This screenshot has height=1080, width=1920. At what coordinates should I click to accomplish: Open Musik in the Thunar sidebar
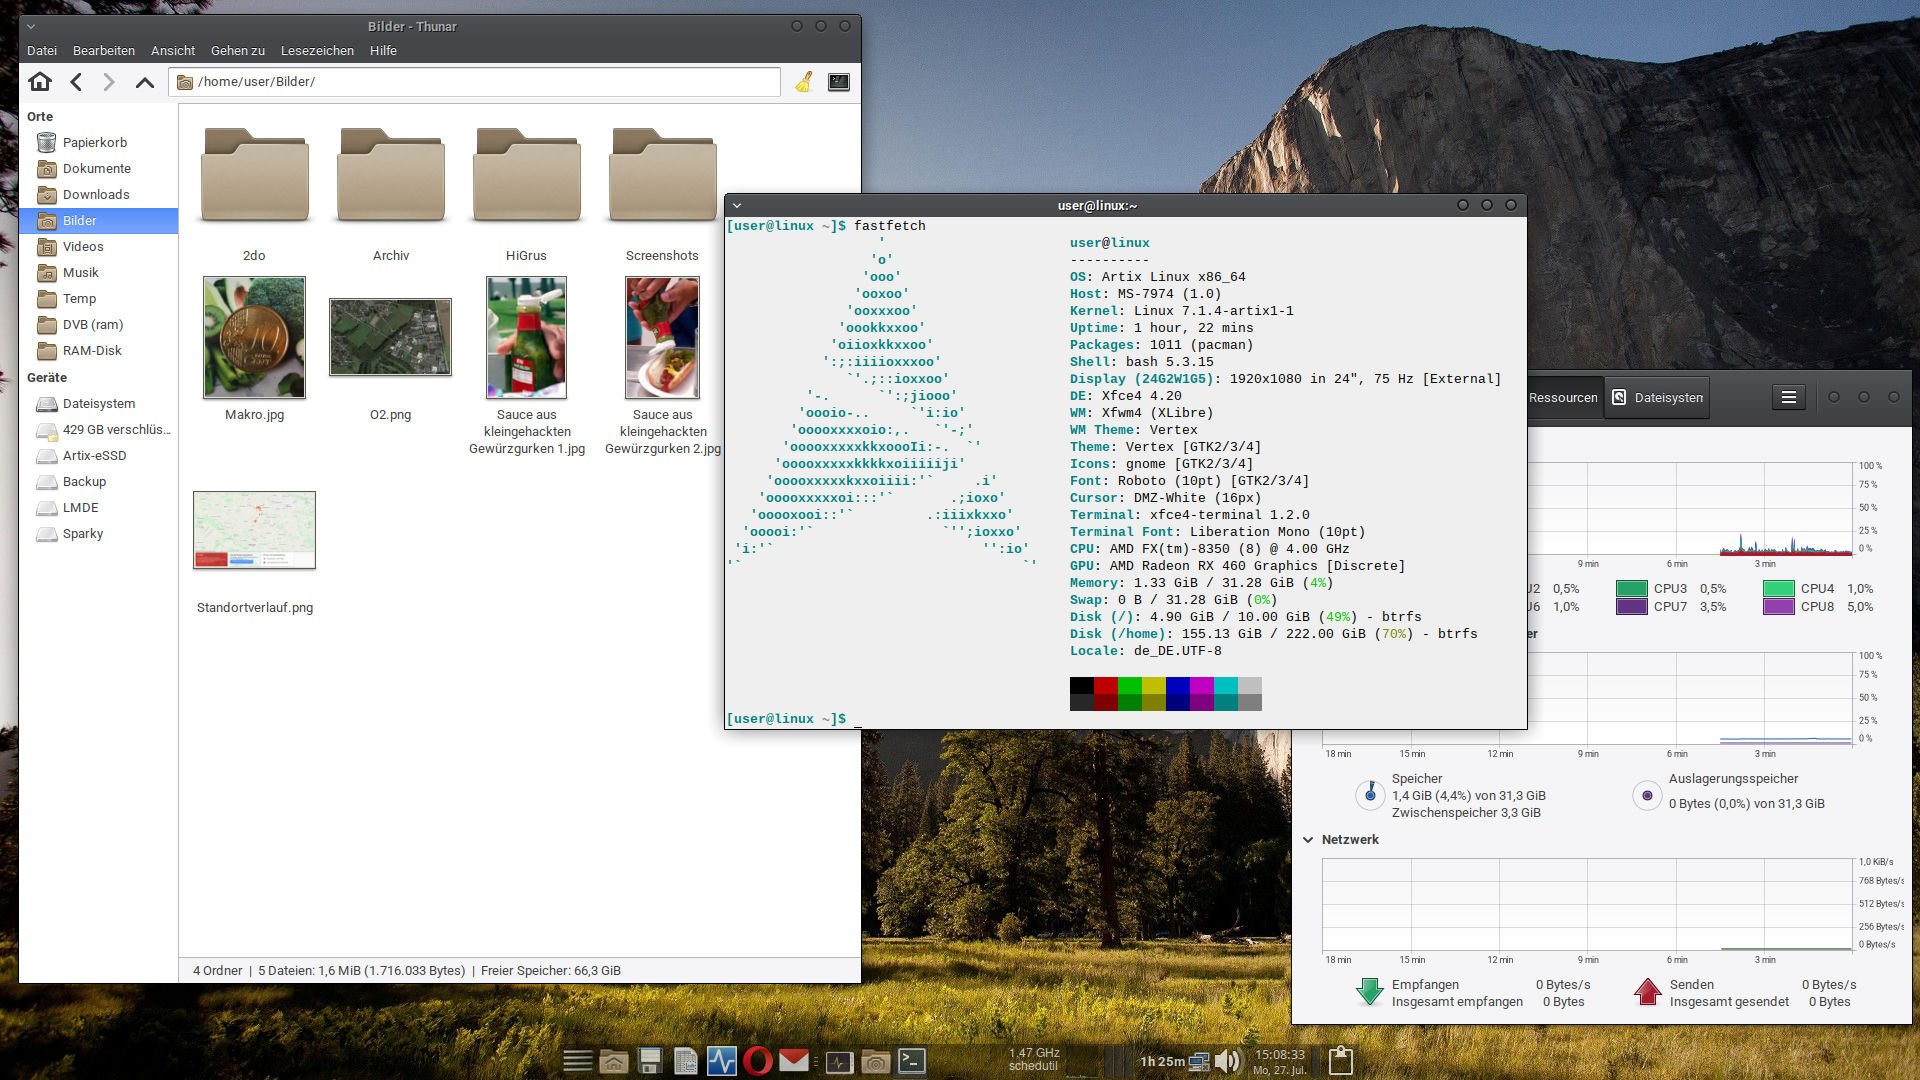click(98, 273)
